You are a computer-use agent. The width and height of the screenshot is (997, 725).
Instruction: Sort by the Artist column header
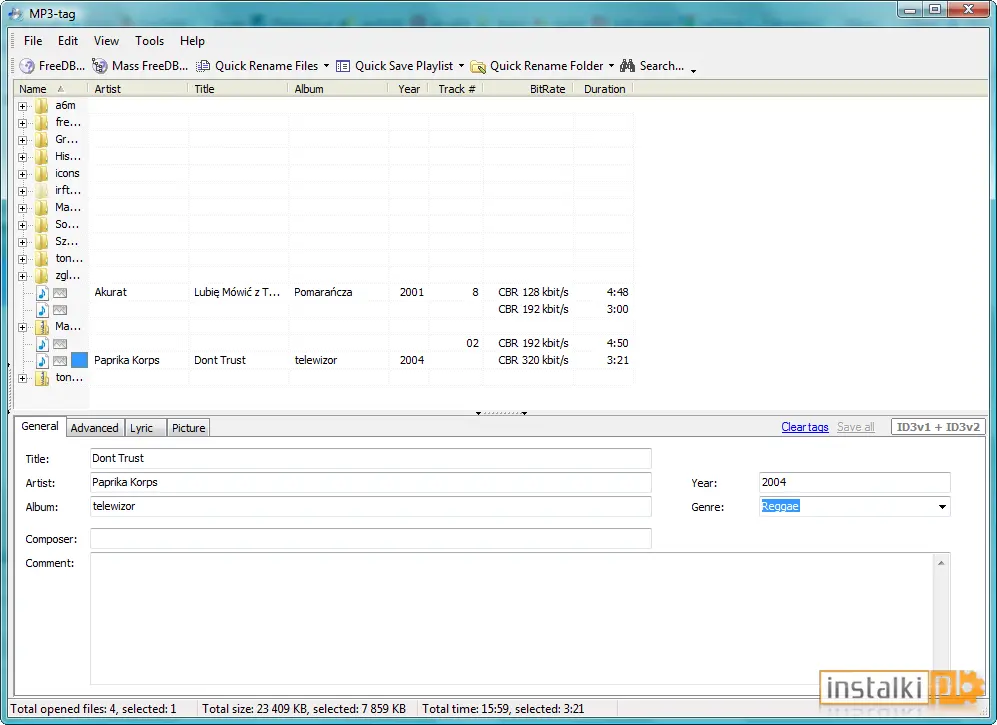(138, 89)
